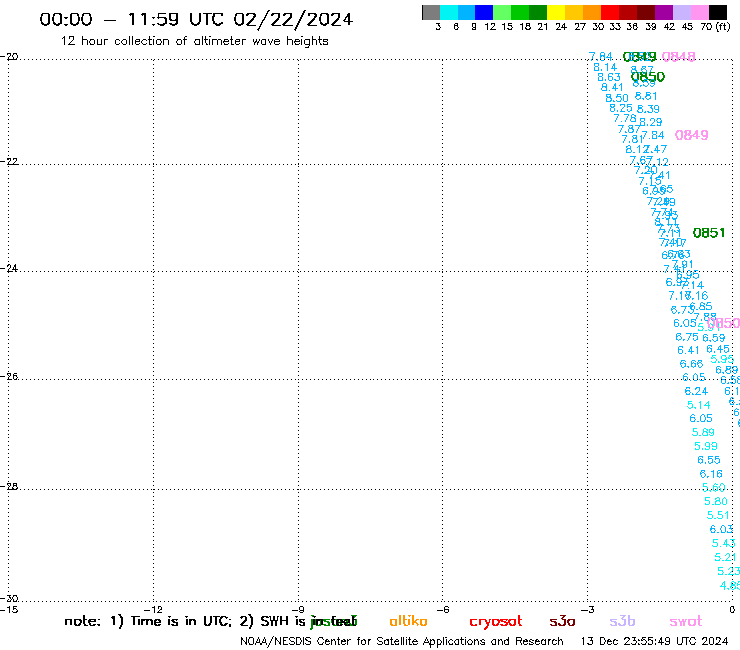Select the pink 'swot' satellite label
The height and width of the screenshot is (650, 740).
pos(685,621)
